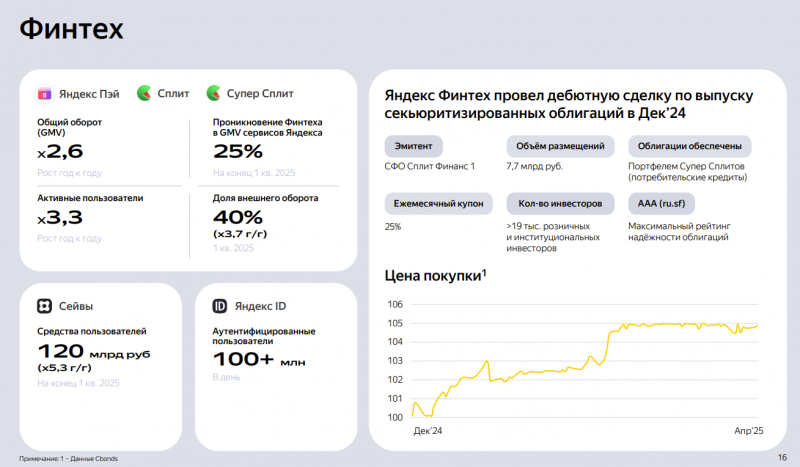Click the На конец 1 кв. 2025 caption under Сейвы
Viewport: 800px width, 467px height.
point(78,383)
